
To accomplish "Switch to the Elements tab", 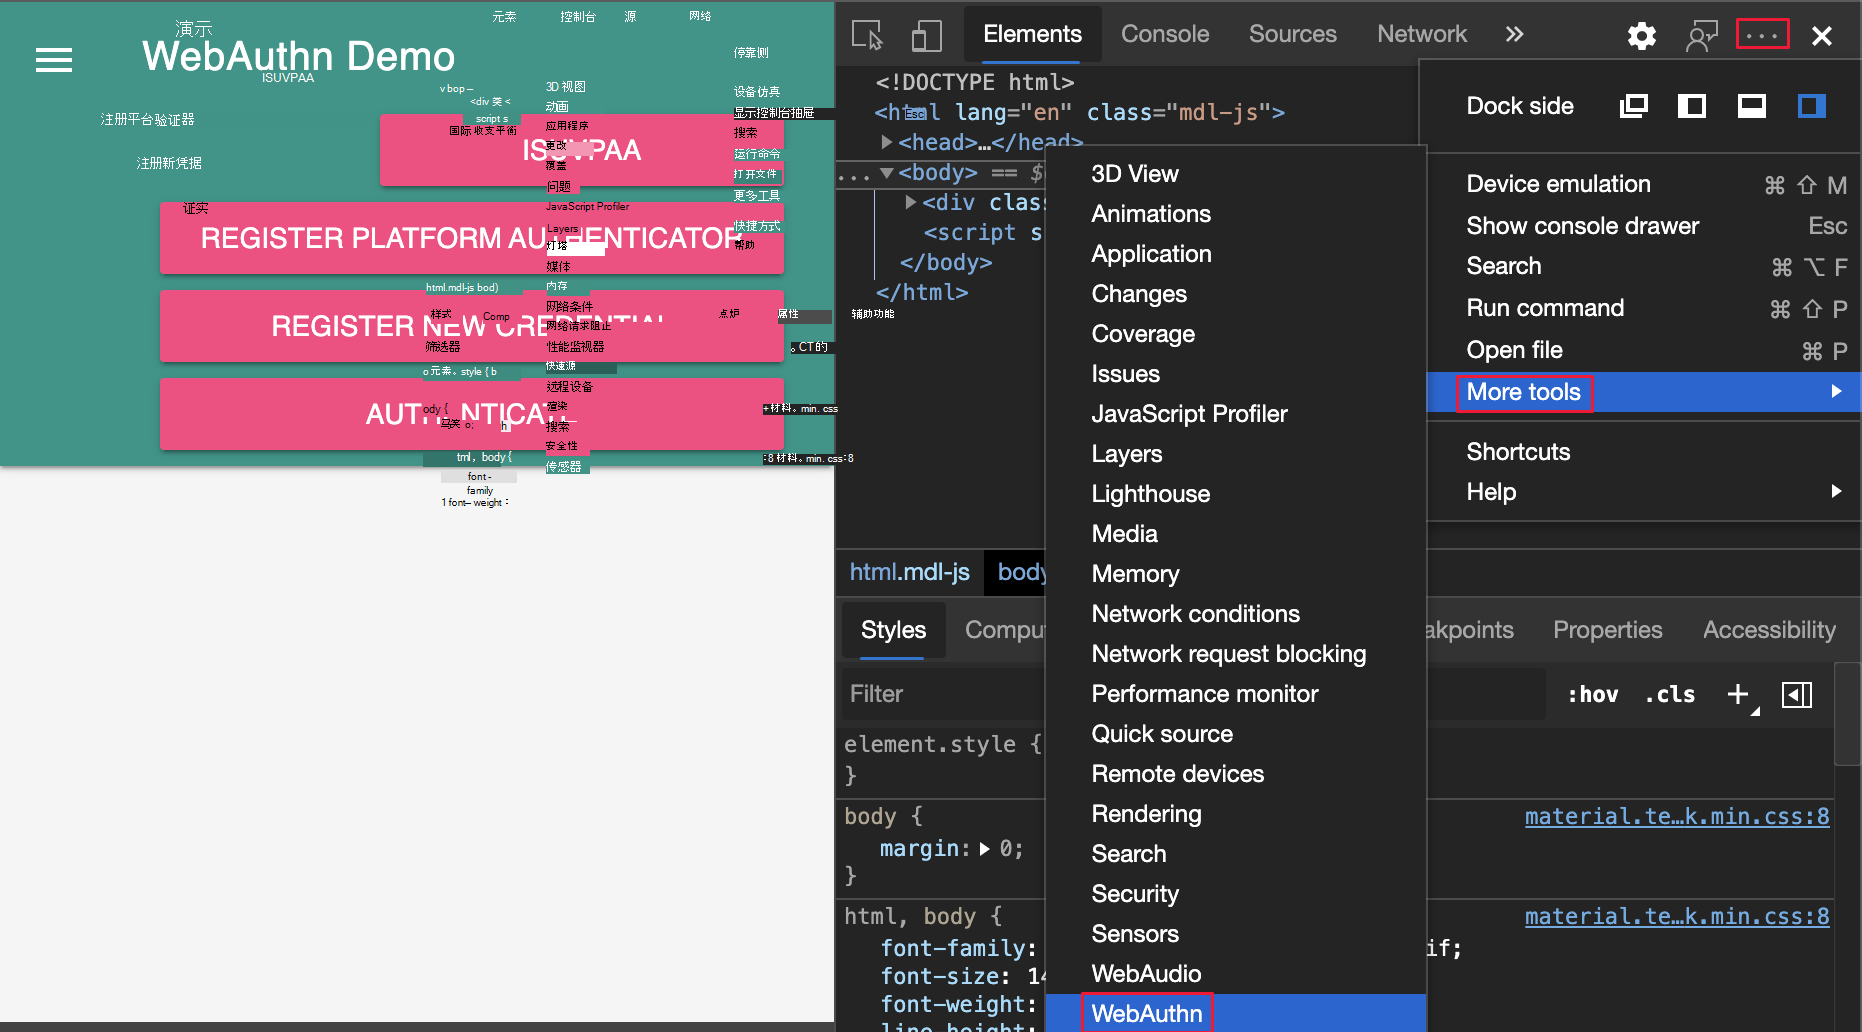I will click(1032, 35).
